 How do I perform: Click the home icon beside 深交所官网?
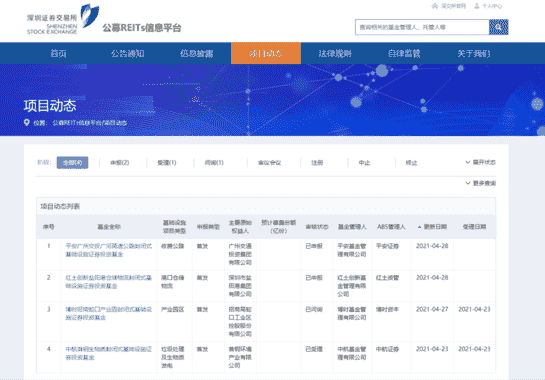pyautogui.click(x=434, y=6)
